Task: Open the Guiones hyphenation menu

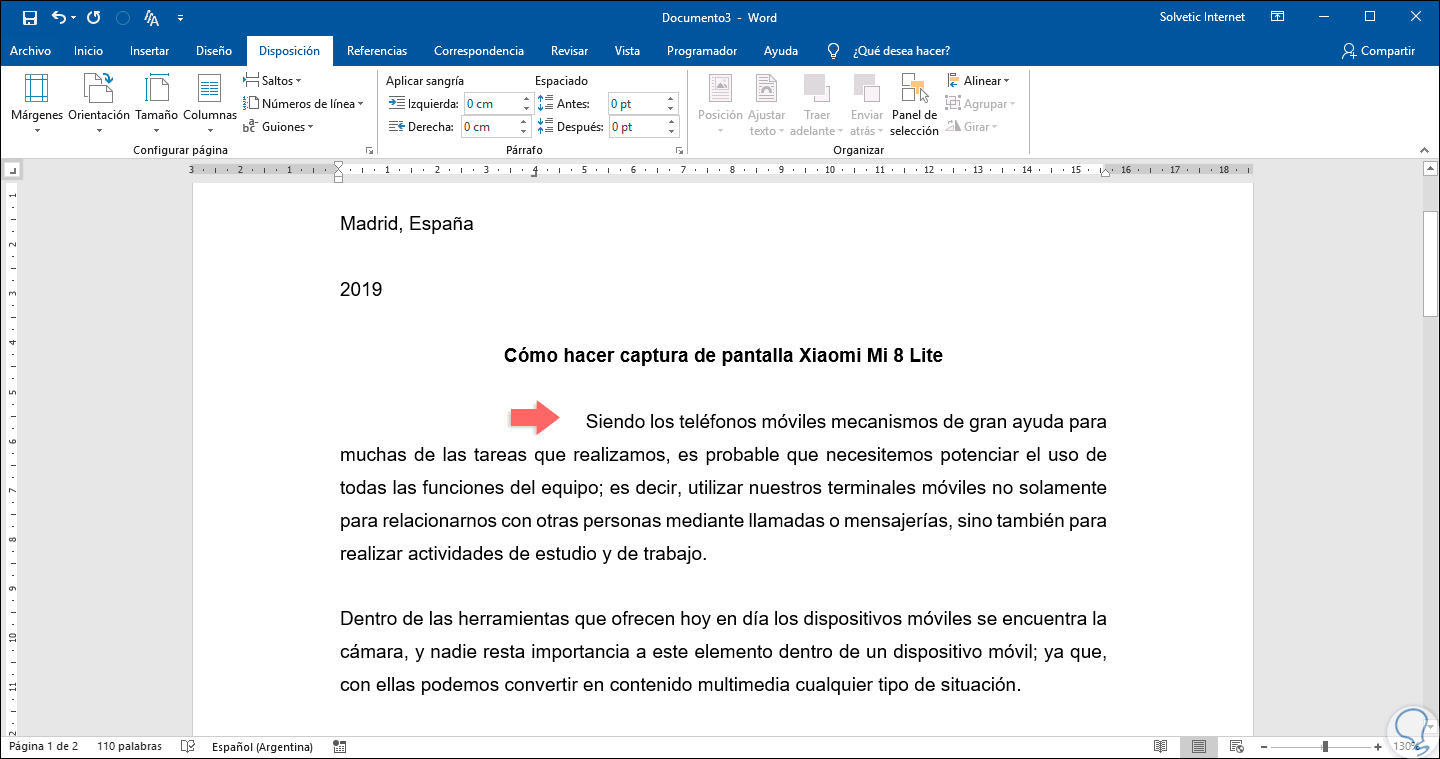Action: pos(279,127)
